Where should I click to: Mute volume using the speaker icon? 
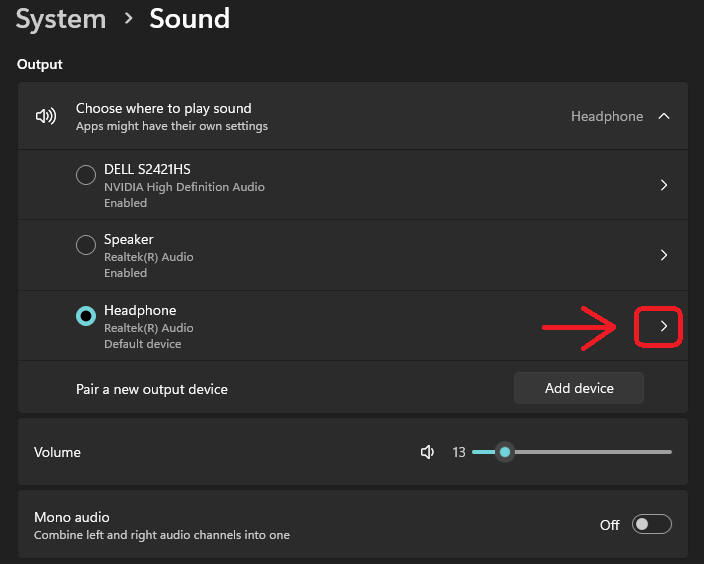(x=428, y=452)
